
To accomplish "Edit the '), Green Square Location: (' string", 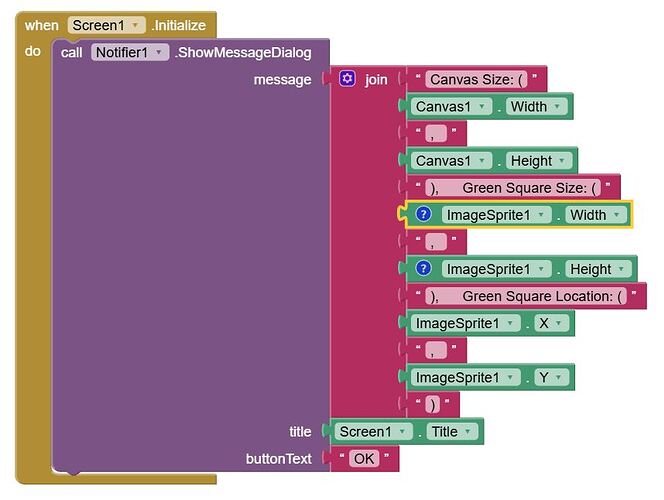I will tap(526, 296).
